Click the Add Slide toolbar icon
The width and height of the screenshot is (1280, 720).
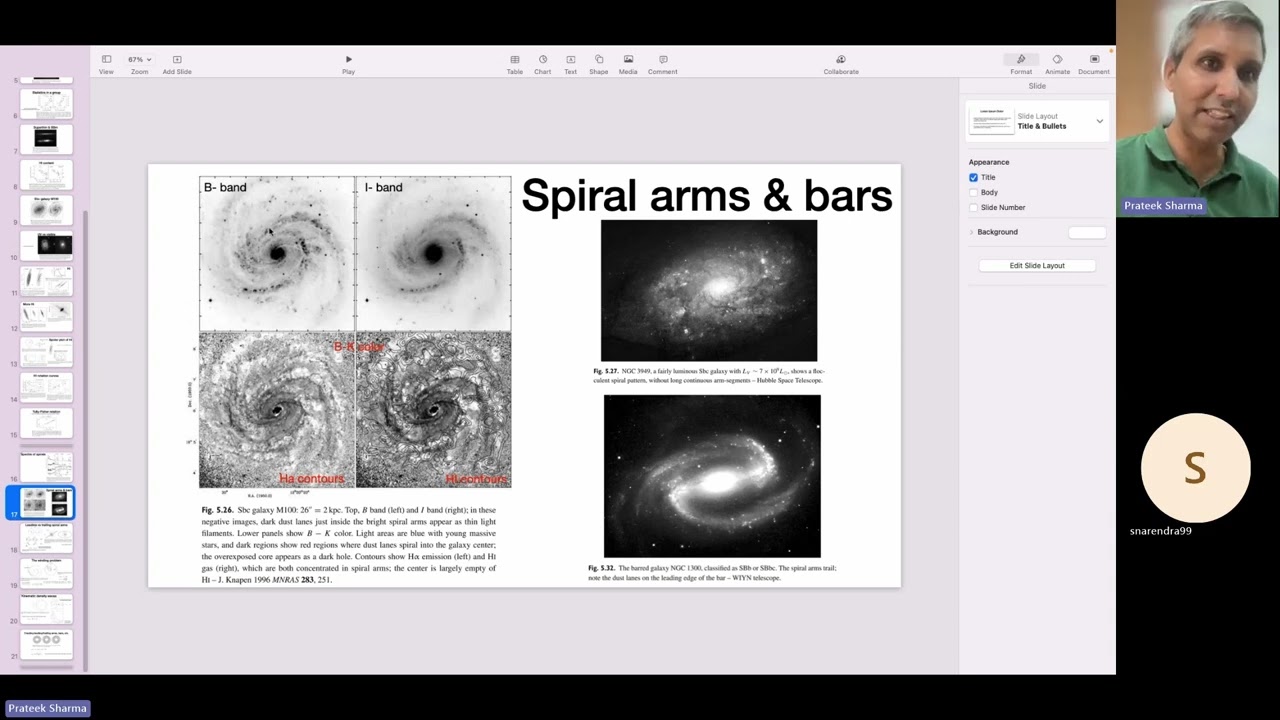(177, 59)
